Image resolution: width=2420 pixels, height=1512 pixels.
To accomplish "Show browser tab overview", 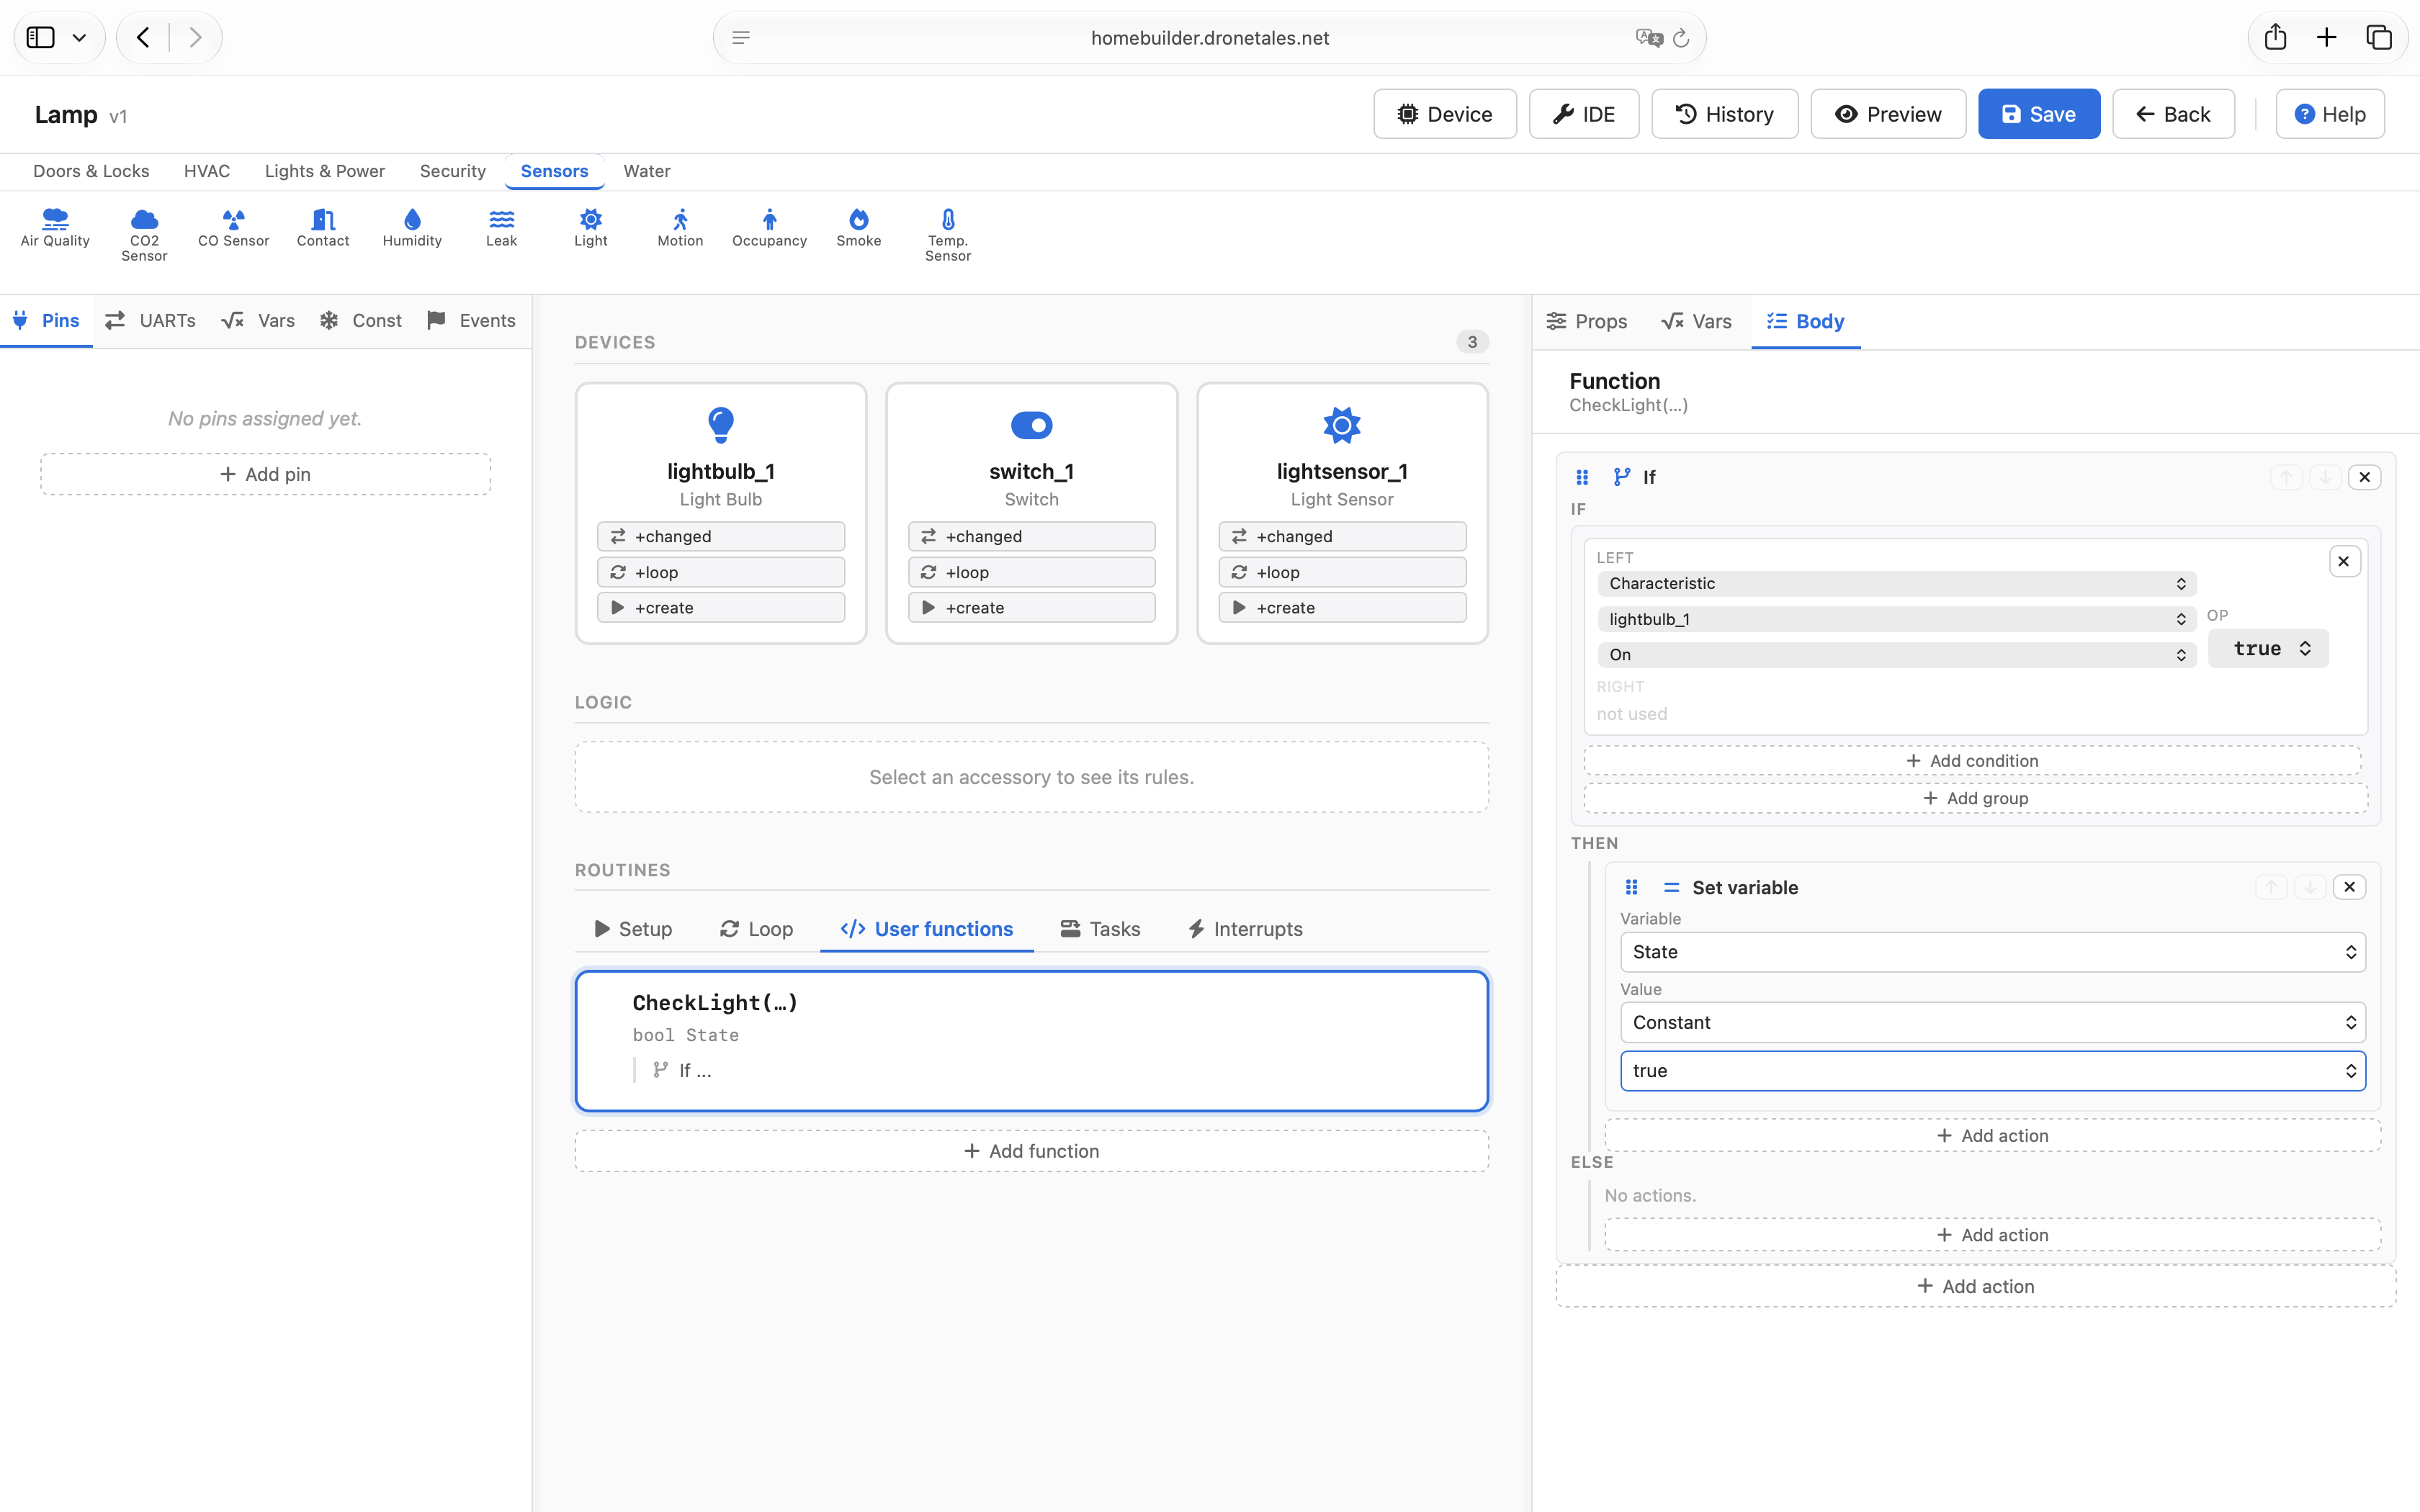I will [2379, 37].
